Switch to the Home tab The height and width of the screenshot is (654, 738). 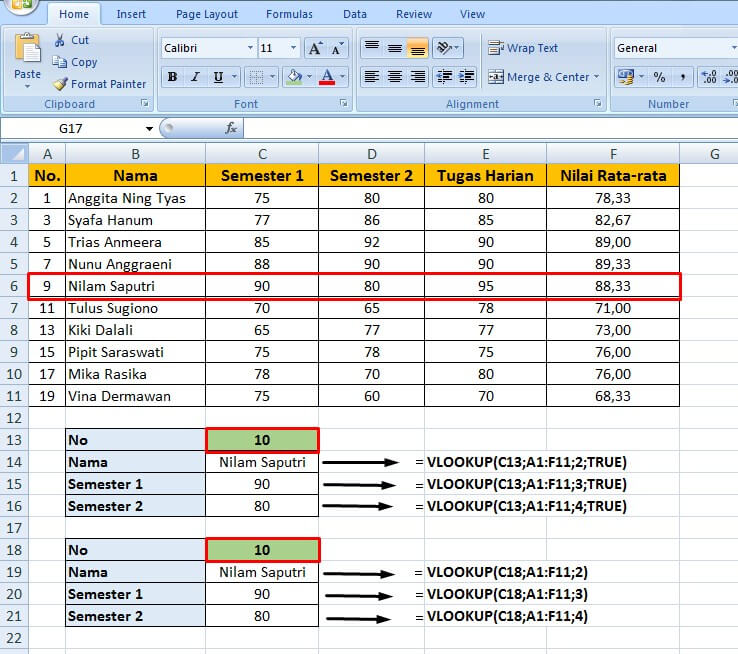point(74,14)
